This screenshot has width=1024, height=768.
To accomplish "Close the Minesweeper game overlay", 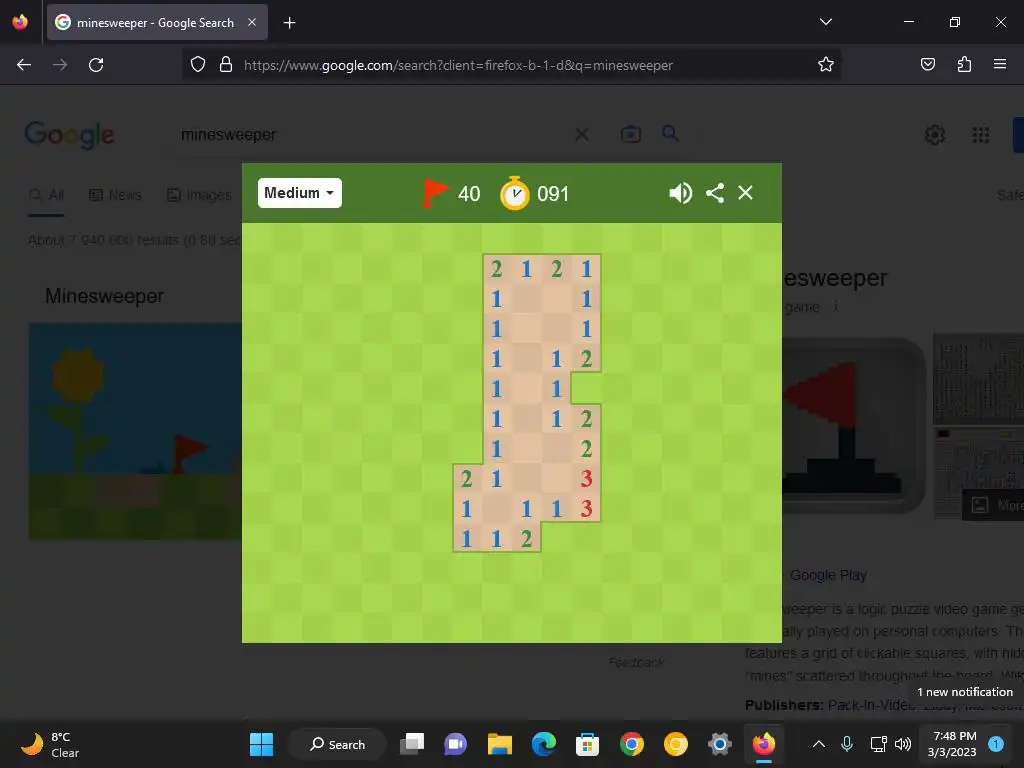I will pos(745,193).
